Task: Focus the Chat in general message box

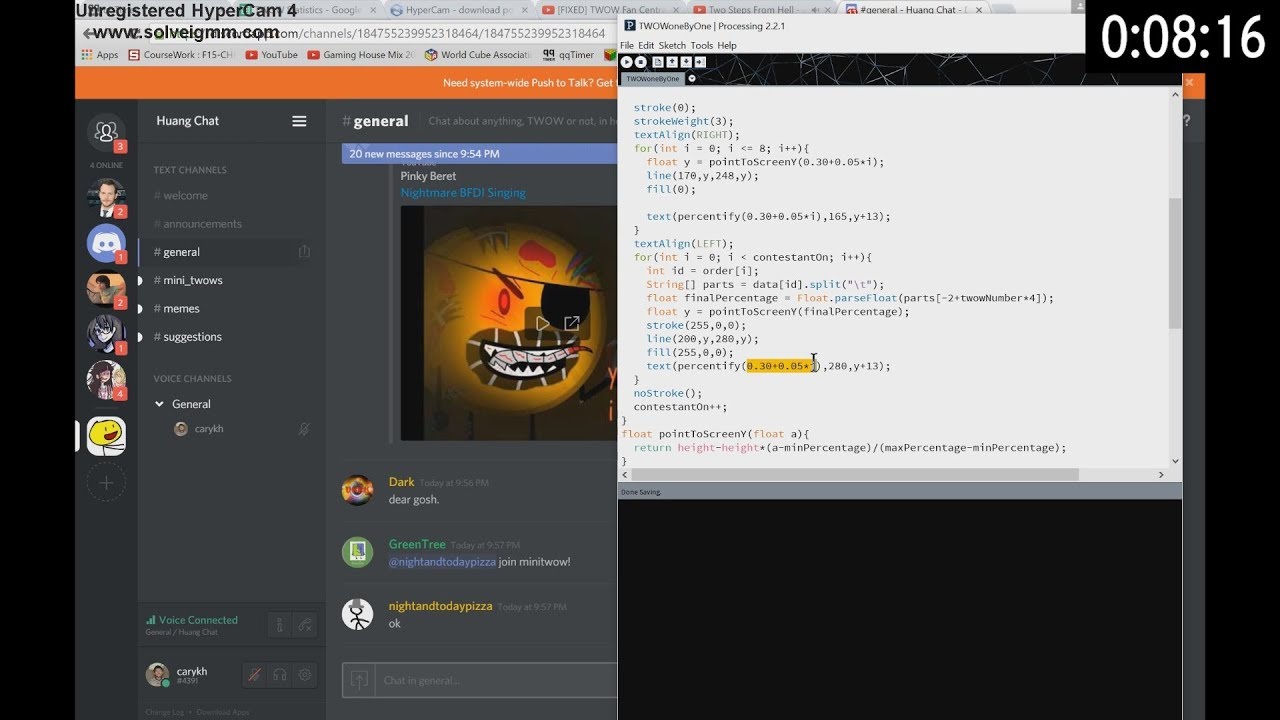Action: point(497,680)
